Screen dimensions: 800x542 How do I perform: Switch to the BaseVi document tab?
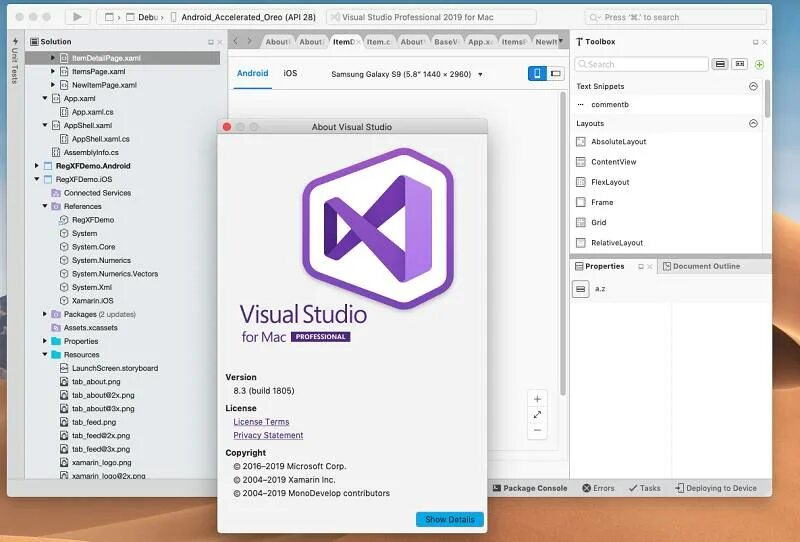(x=446, y=42)
